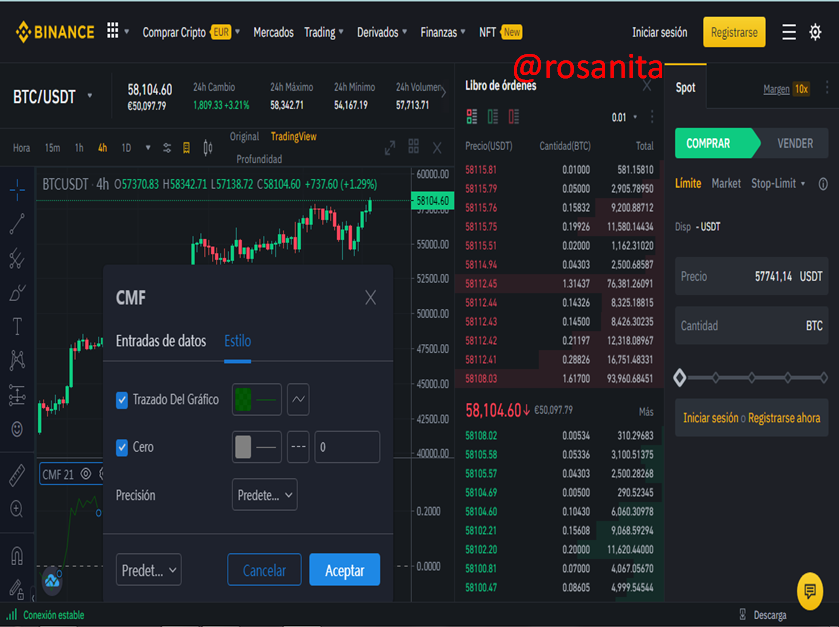Click the Registrarse button

pos(734,32)
